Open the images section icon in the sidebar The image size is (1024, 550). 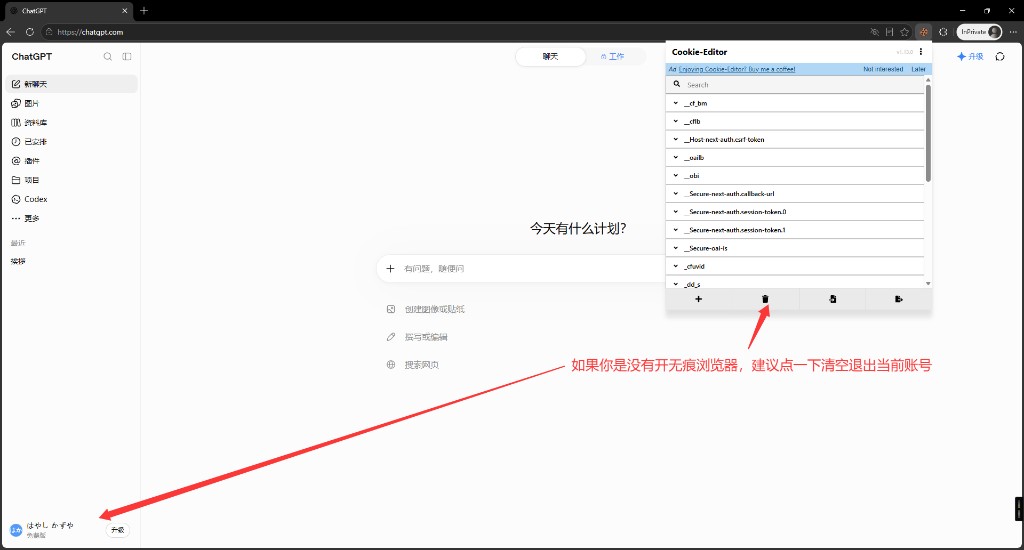pyautogui.click(x=16, y=103)
